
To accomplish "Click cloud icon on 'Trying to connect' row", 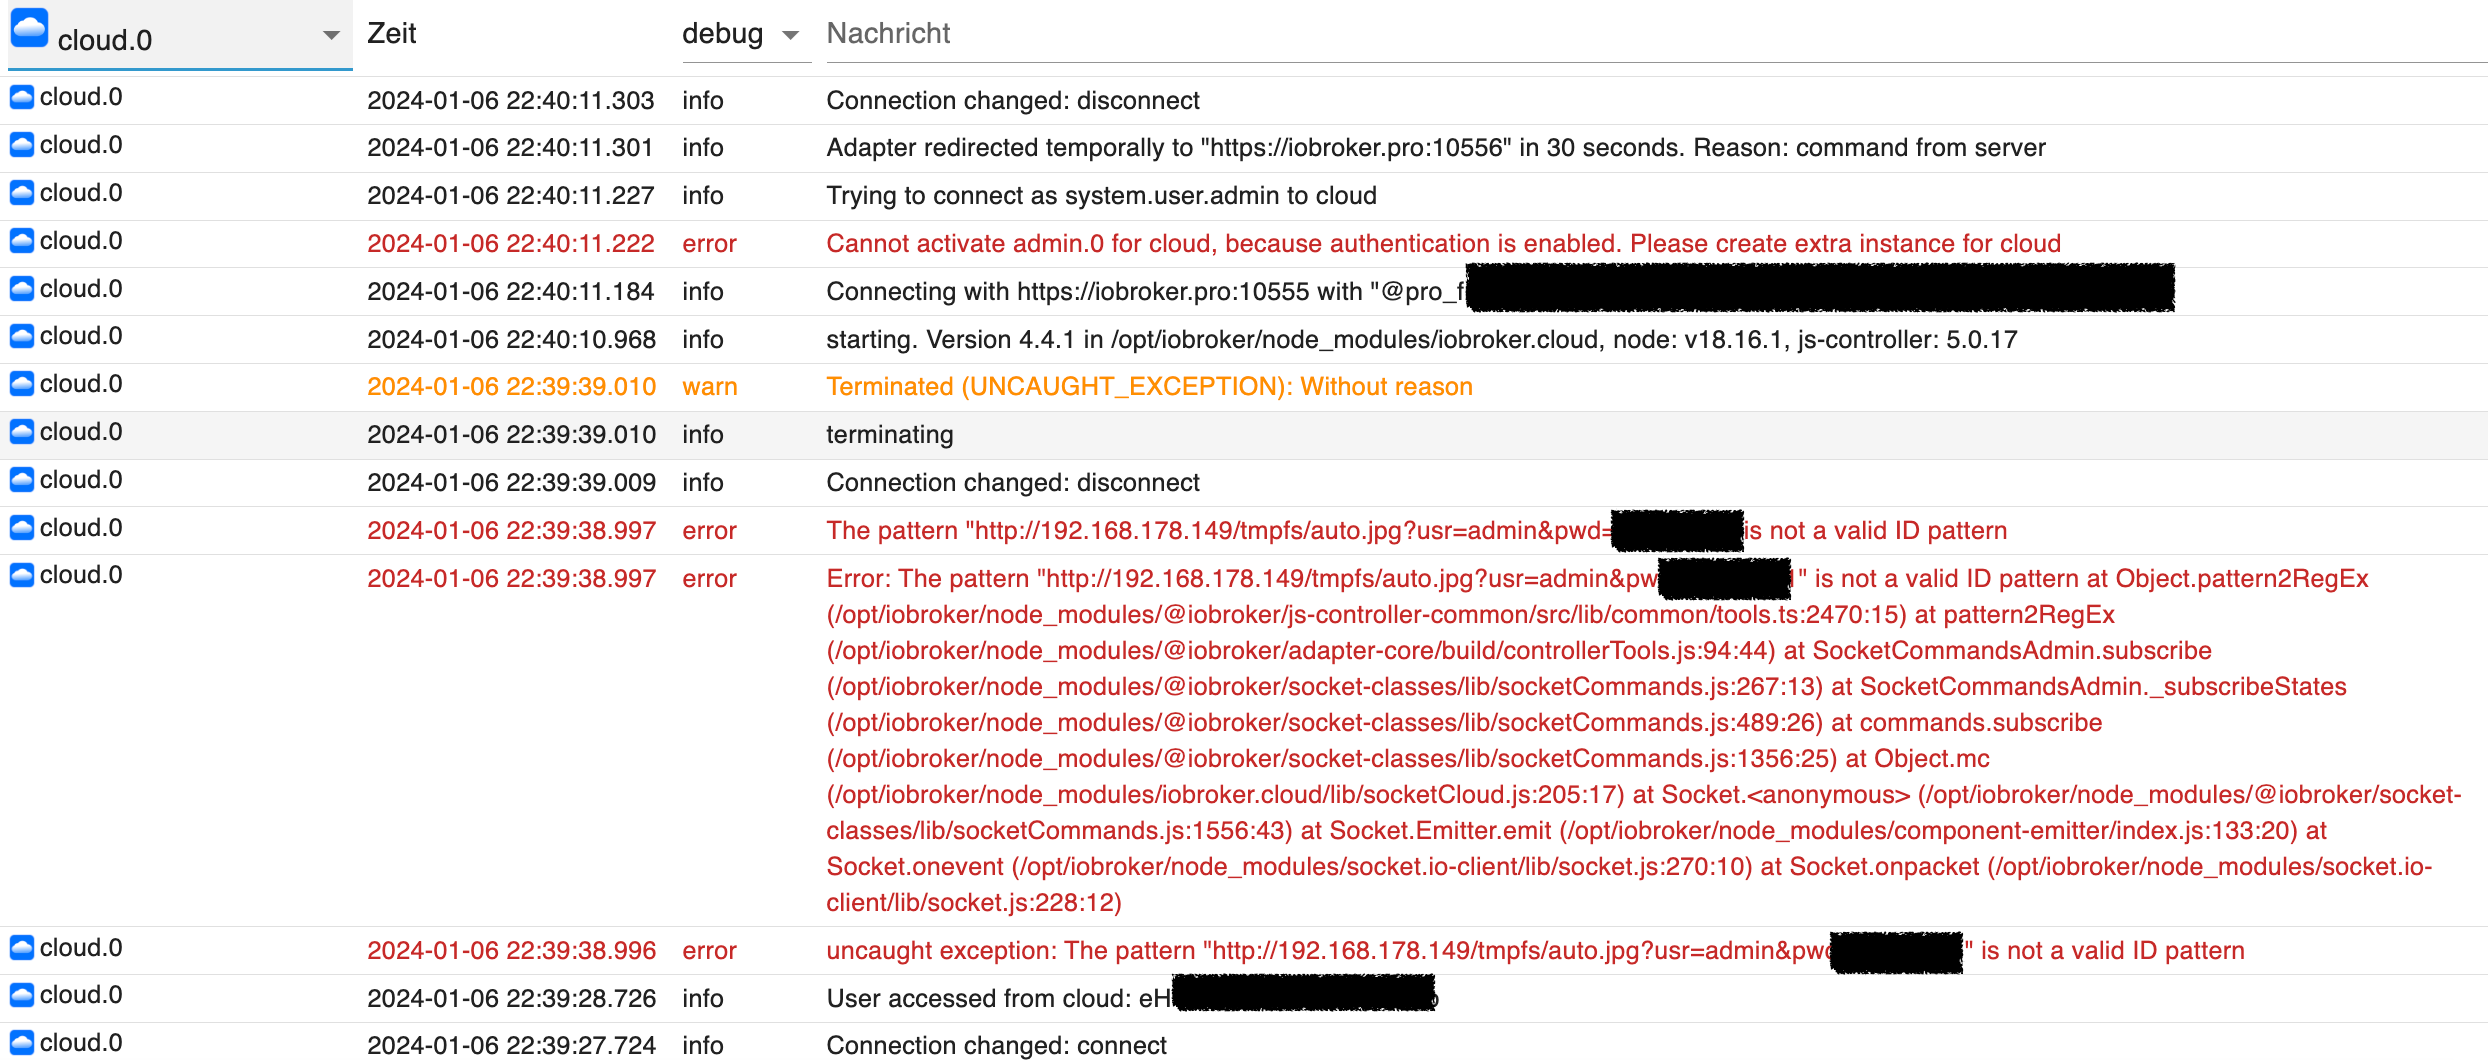I will point(22,193).
